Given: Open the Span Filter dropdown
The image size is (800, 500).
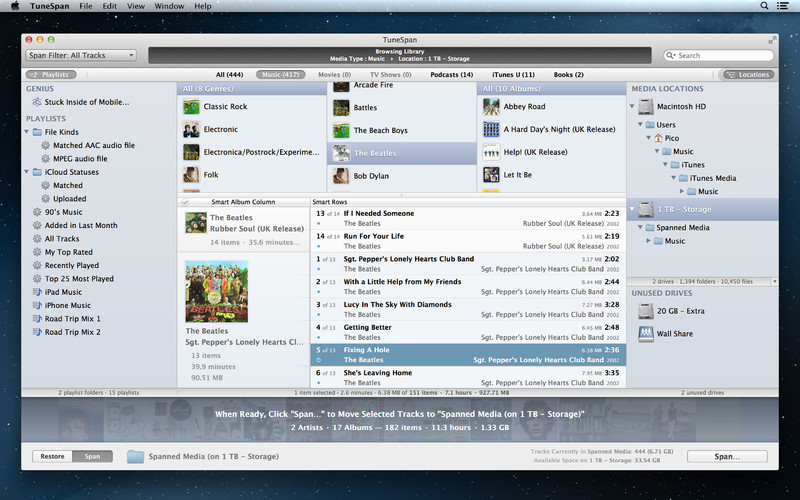Looking at the screenshot, I should pos(81,55).
